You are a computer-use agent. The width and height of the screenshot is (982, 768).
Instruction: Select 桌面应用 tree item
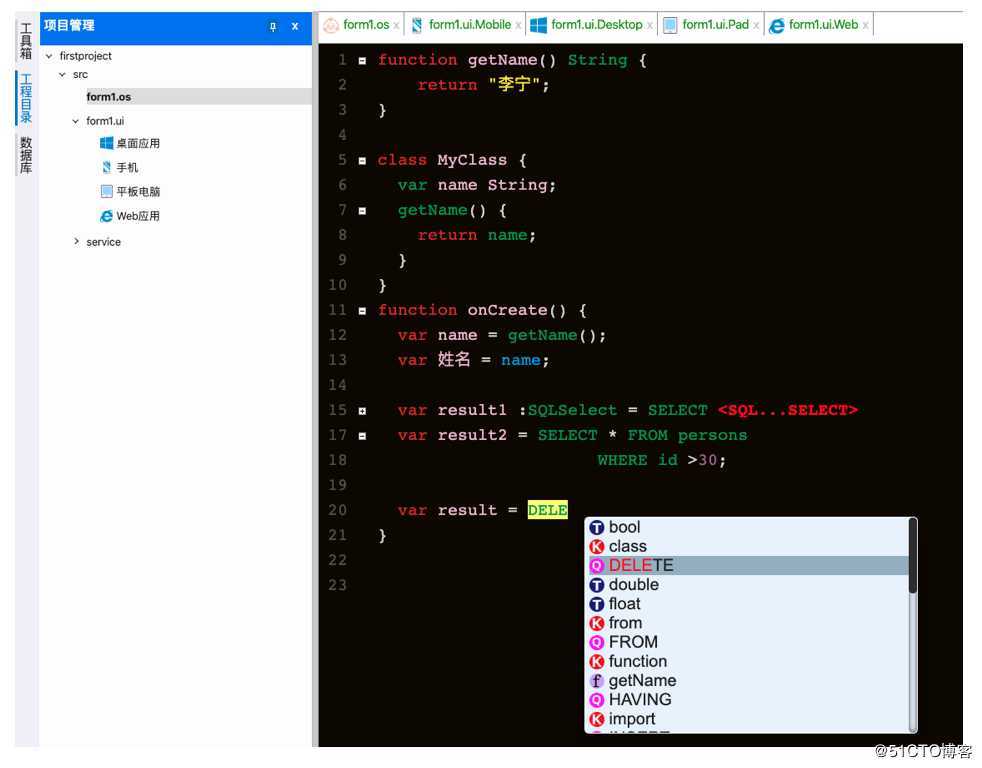tap(138, 143)
